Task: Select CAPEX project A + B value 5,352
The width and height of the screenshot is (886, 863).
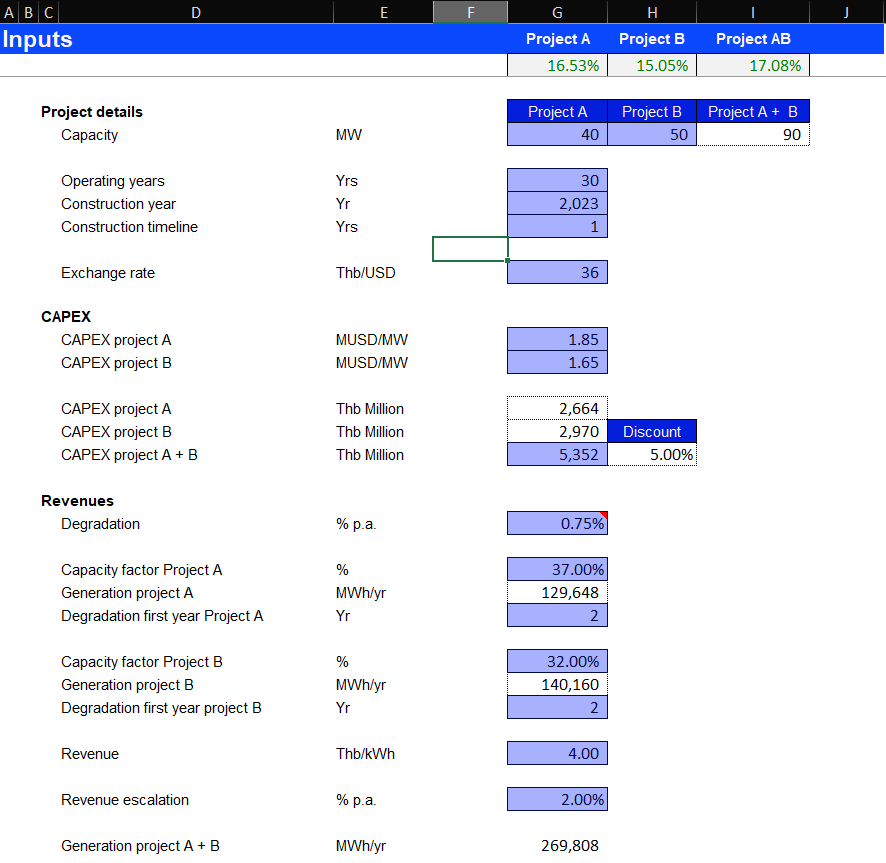Action: [x=557, y=455]
